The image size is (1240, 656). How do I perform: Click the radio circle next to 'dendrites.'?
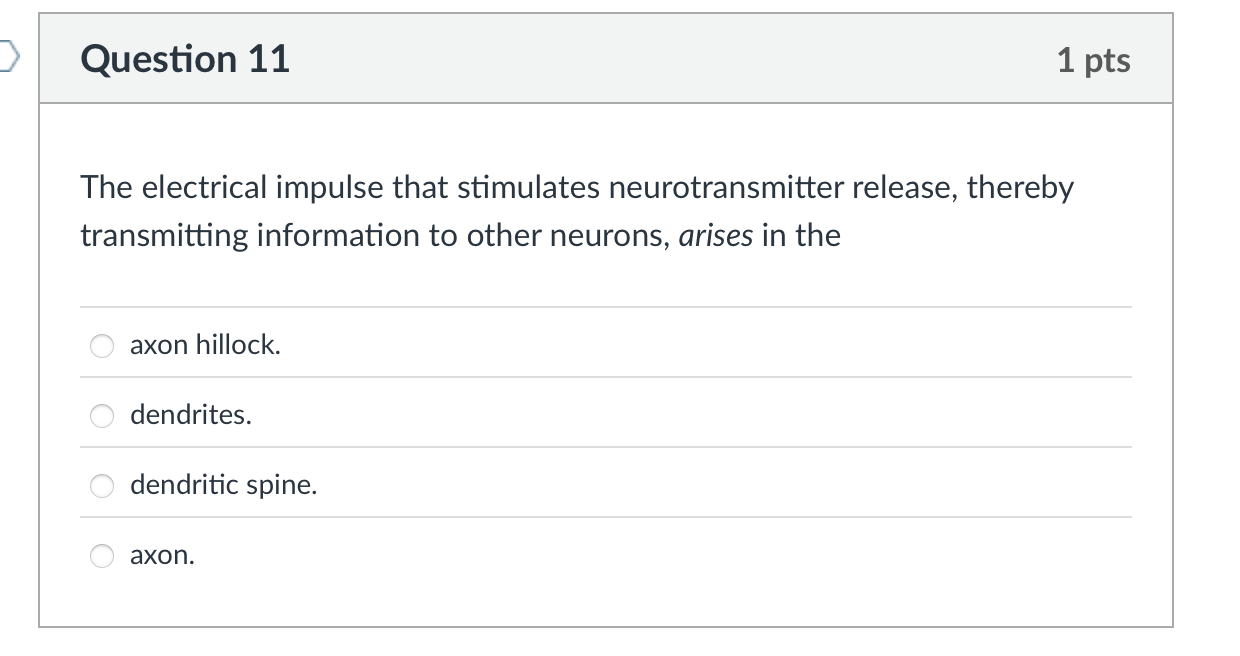coord(101,416)
